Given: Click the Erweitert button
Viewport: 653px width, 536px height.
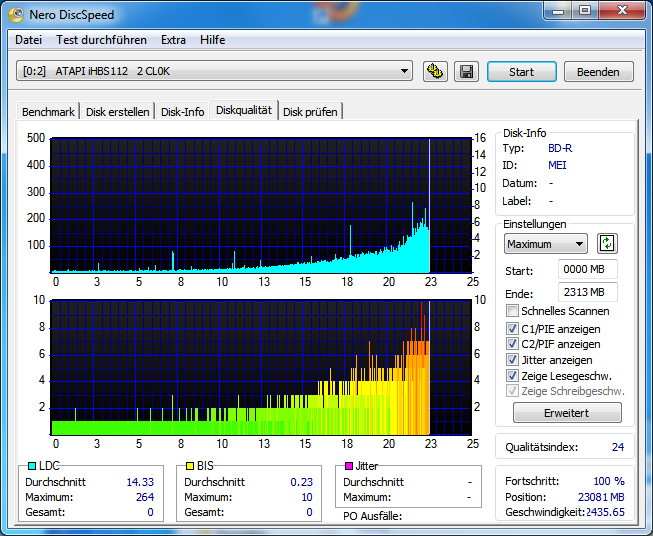Looking at the screenshot, I should point(567,413).
